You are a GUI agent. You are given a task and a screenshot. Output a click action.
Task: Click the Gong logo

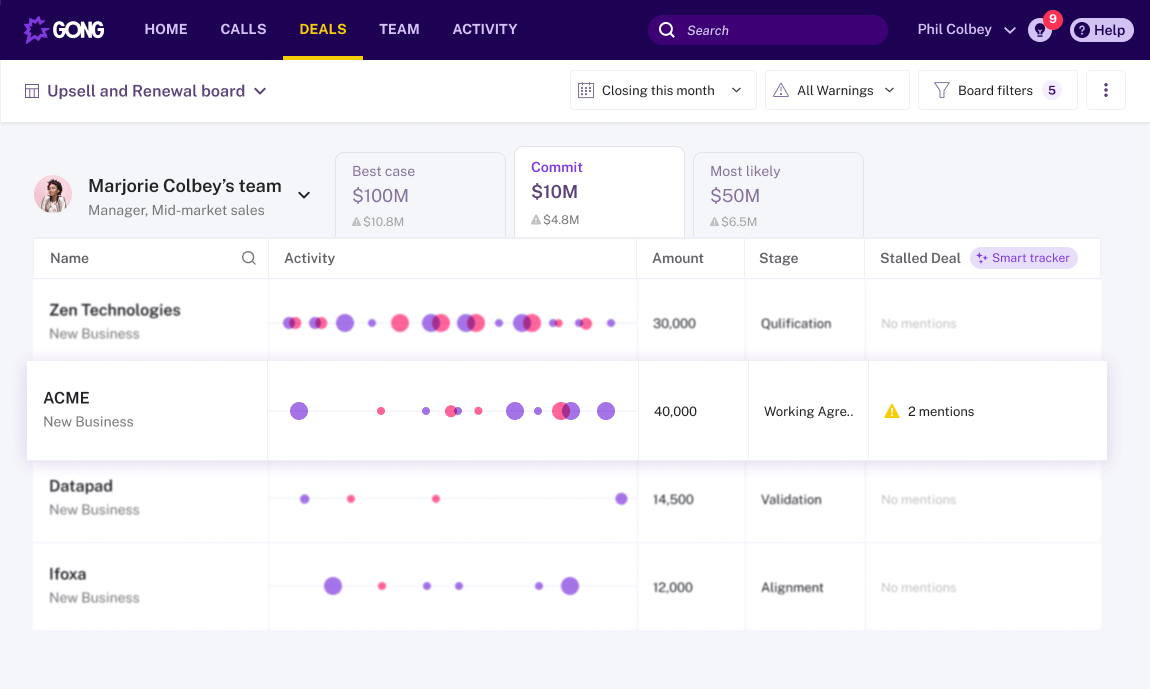tap(64, 29)
